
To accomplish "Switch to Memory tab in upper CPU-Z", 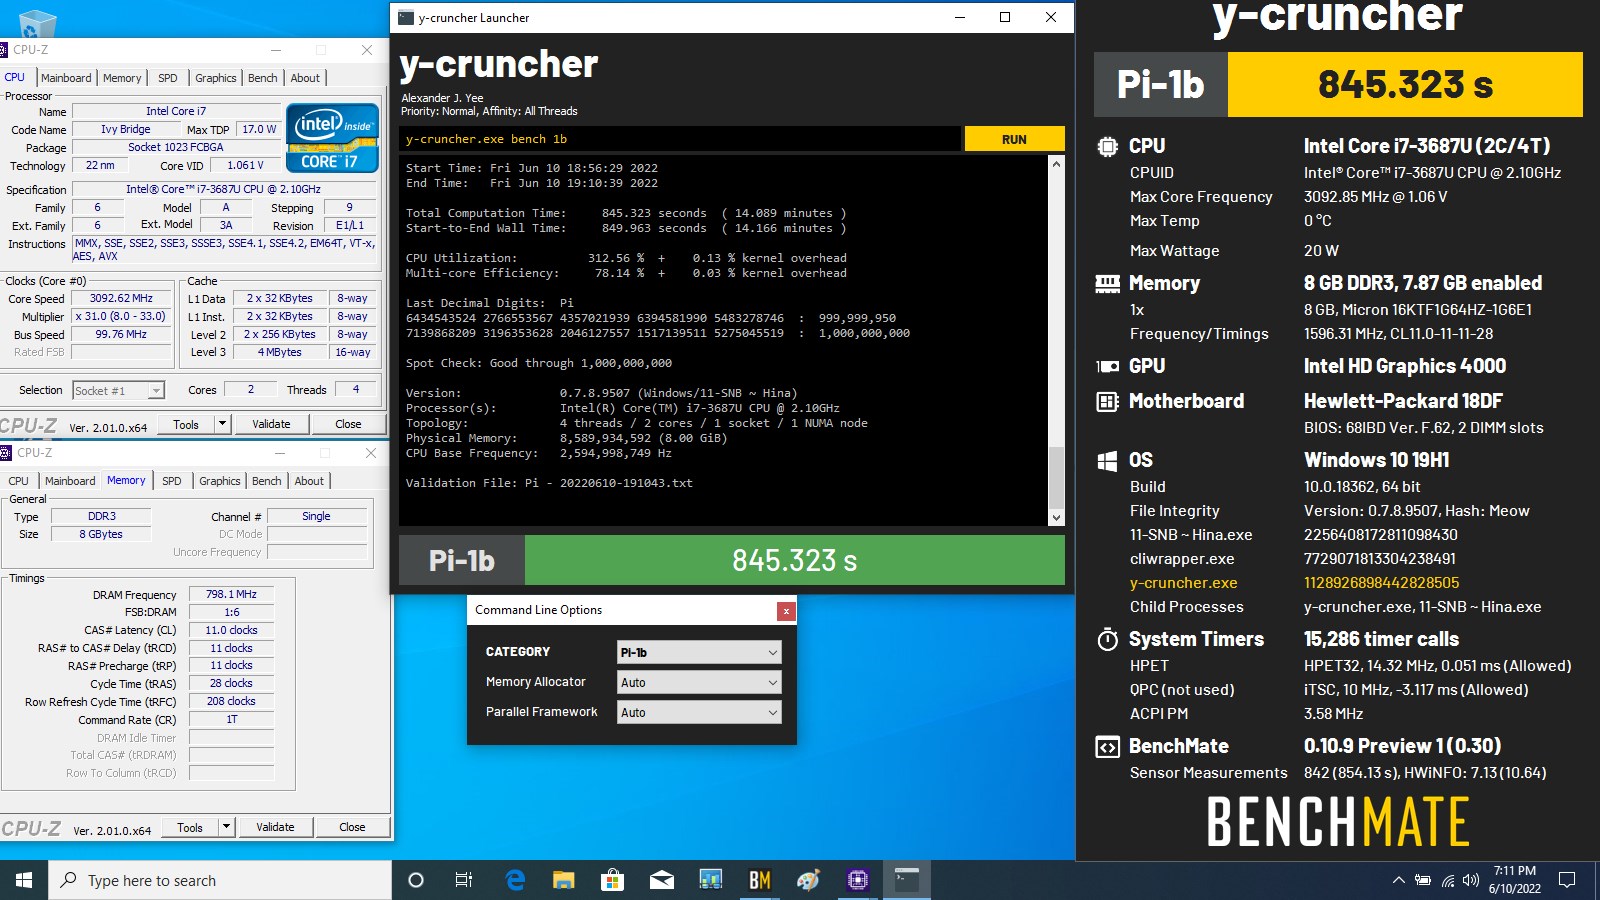I will tap(122, 78).
